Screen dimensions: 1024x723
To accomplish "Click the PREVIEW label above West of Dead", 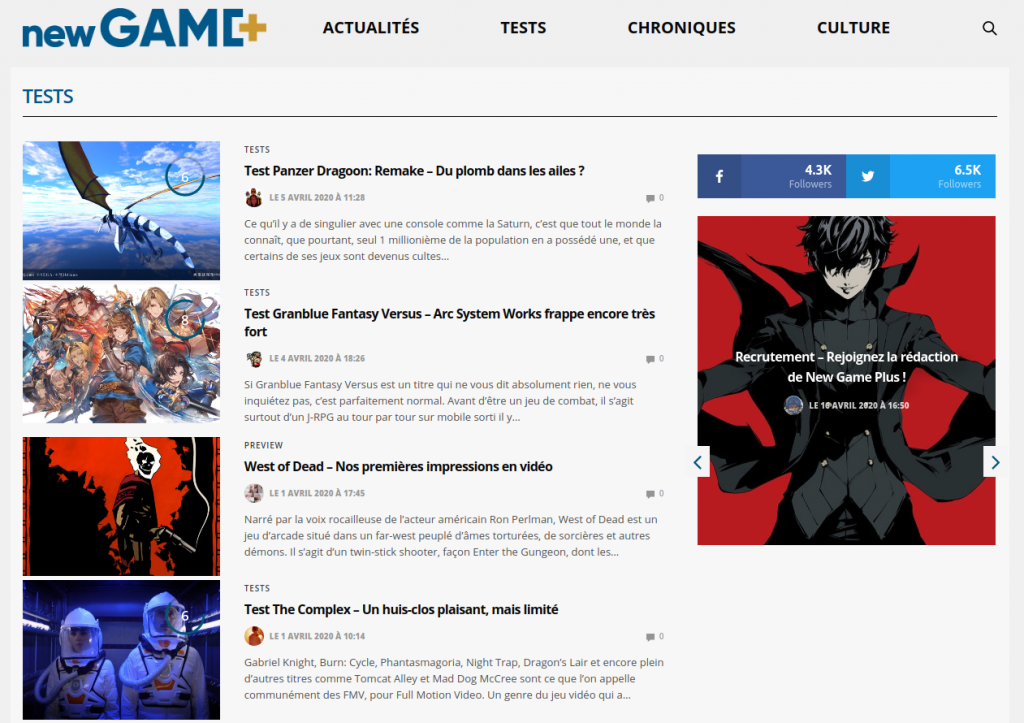I will point(263,445).
